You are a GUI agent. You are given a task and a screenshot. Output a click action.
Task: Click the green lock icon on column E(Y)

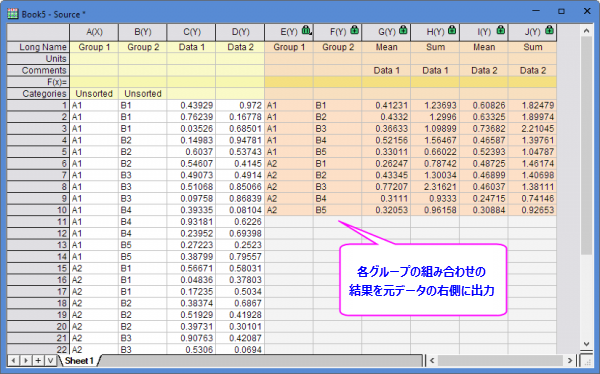[306, 30]
